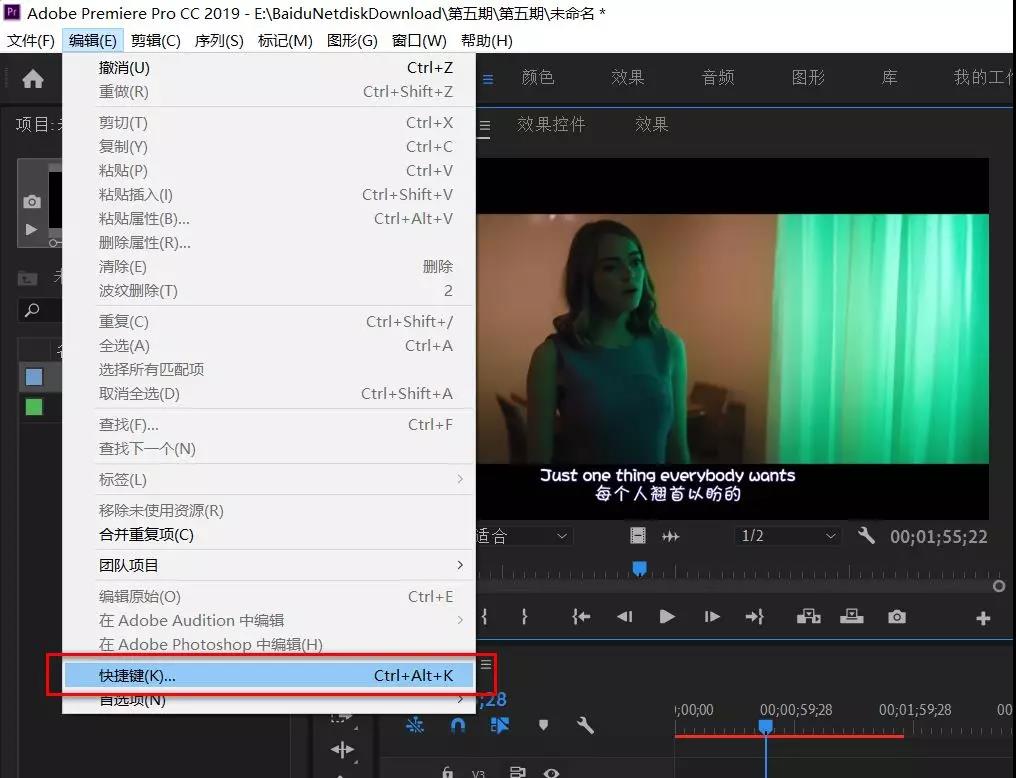Click blue label swatch in project list

click(x=34, y=377)
